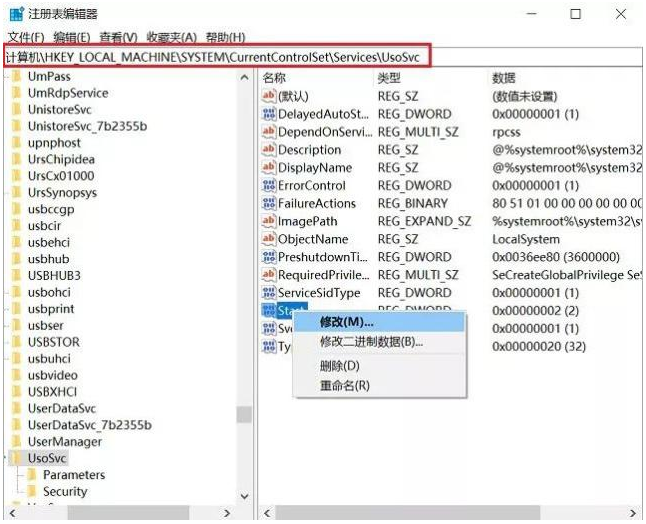The height and width of the screenshot is (524, 646).
Task: Click the Parameters subfolder icon
Action: click(x=31, y=475)
